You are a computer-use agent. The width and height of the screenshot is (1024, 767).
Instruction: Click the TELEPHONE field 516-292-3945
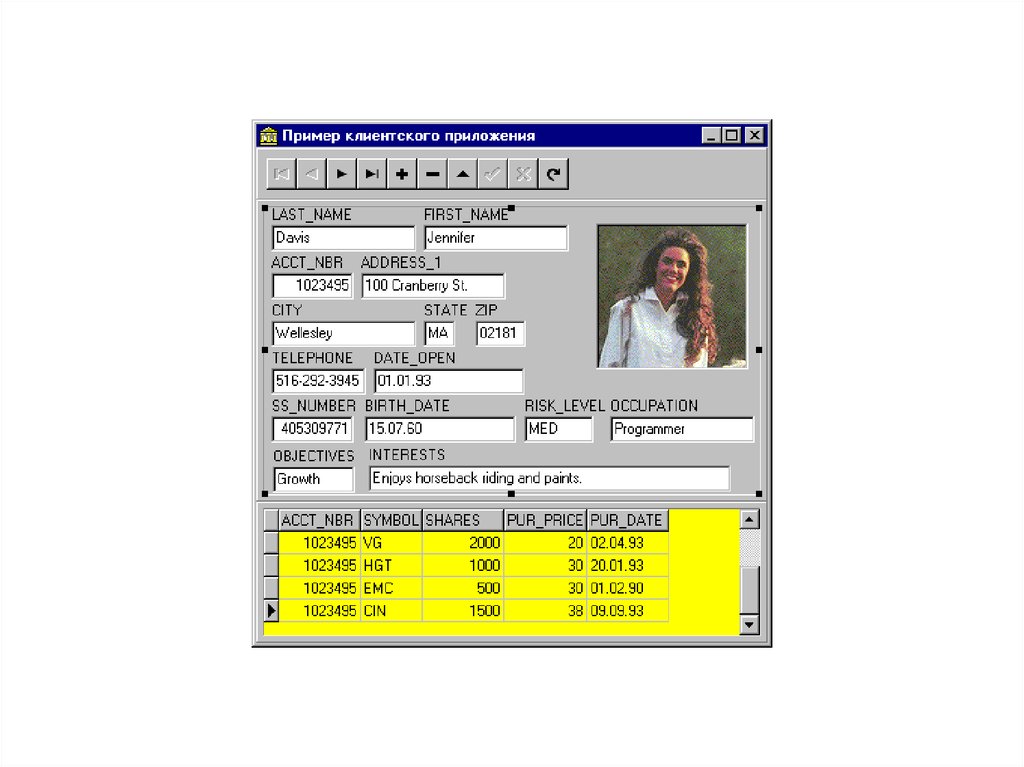coord(318,381)
